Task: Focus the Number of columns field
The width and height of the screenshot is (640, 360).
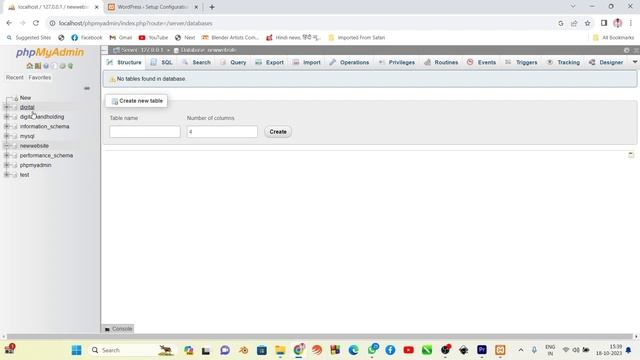Action: [x=222, y=132]
